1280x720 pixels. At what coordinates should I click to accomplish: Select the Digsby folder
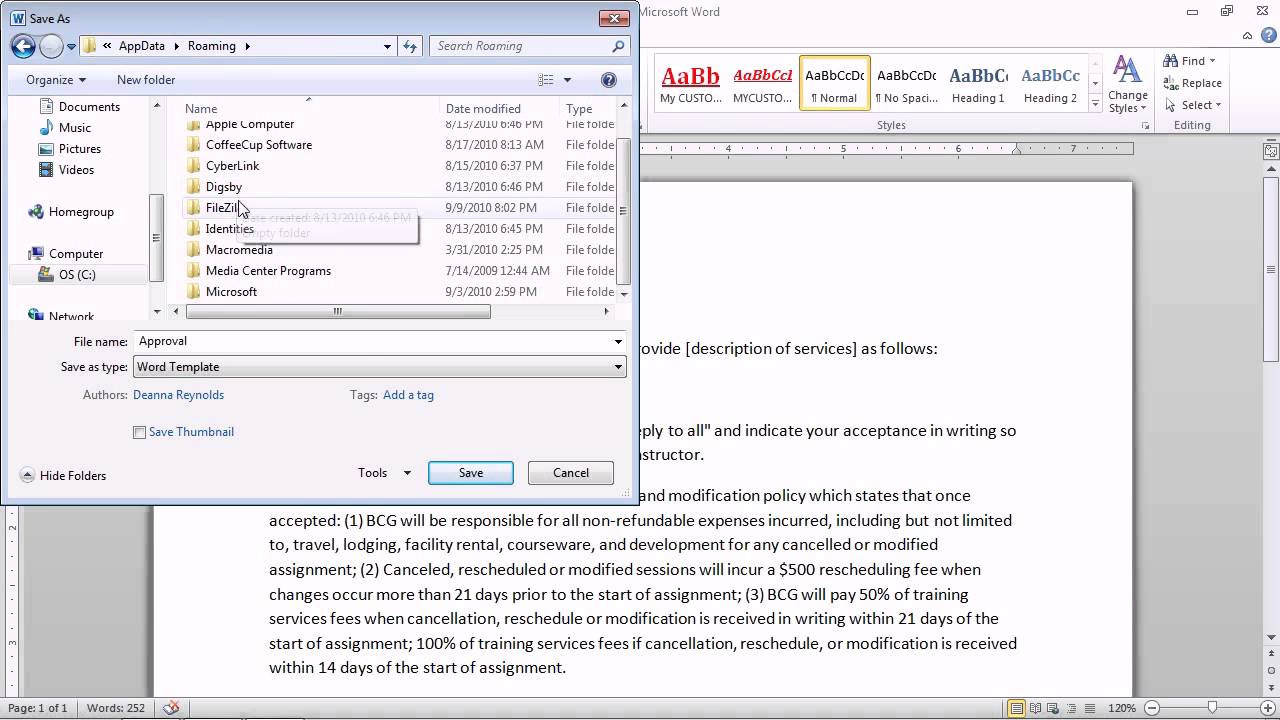224,187
